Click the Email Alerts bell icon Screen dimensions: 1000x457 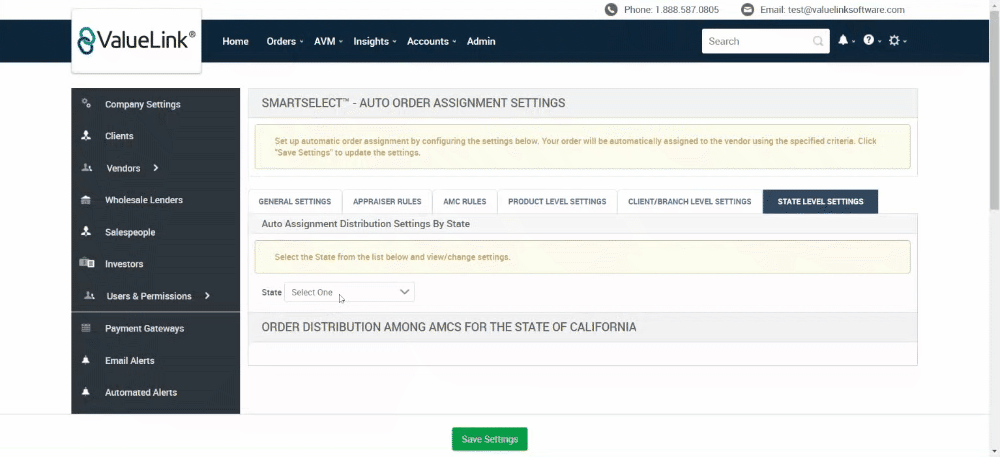pyautogui.click(x=86, y=360)
